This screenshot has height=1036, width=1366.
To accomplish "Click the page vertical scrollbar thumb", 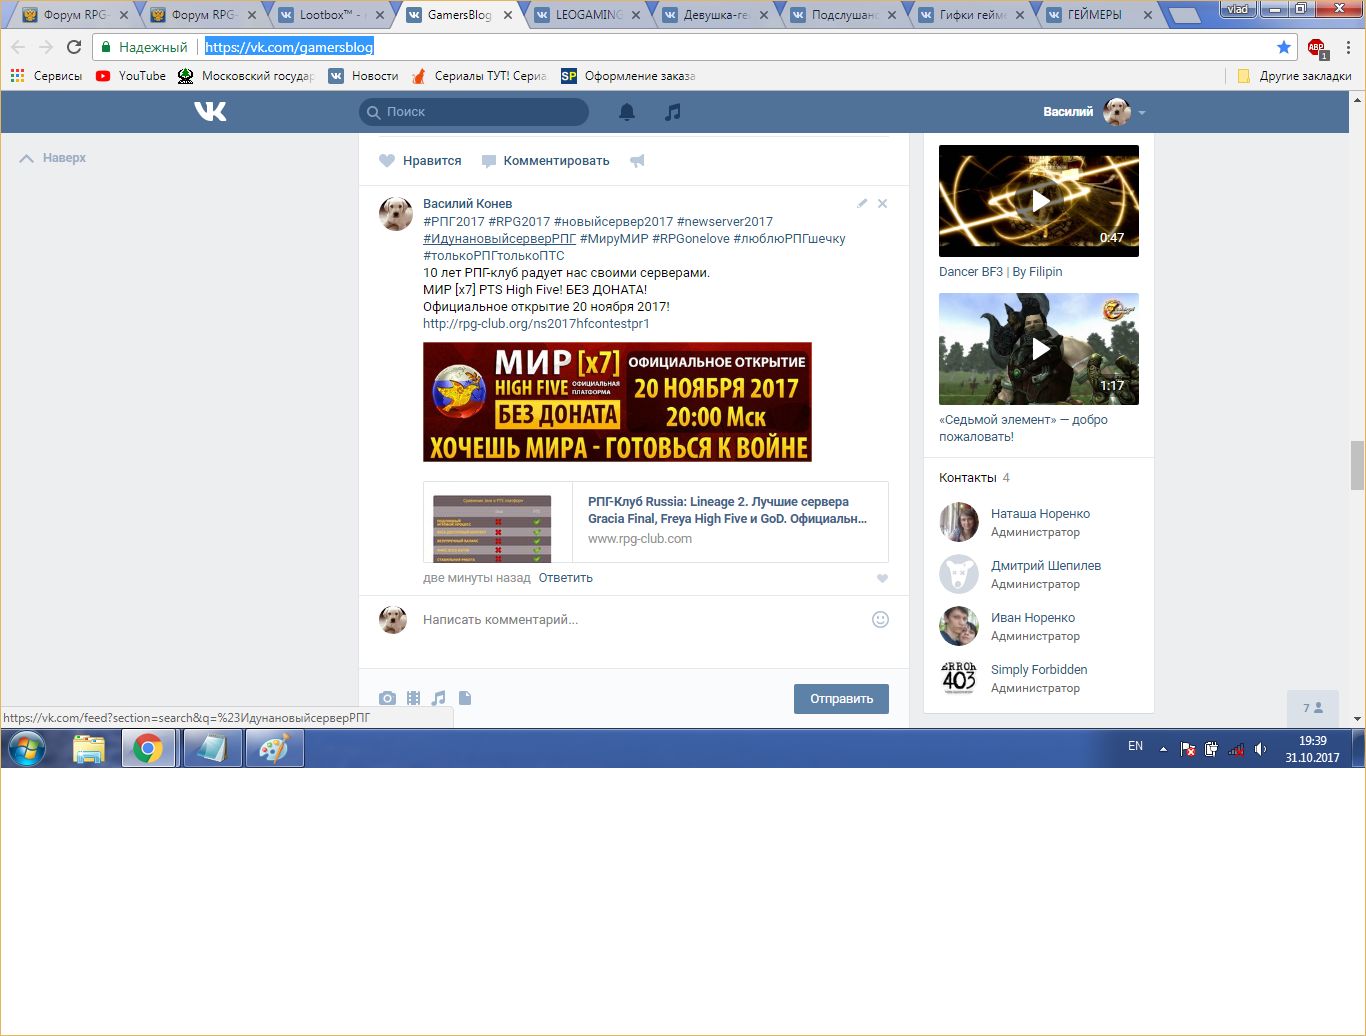I will click(1357, 465).
